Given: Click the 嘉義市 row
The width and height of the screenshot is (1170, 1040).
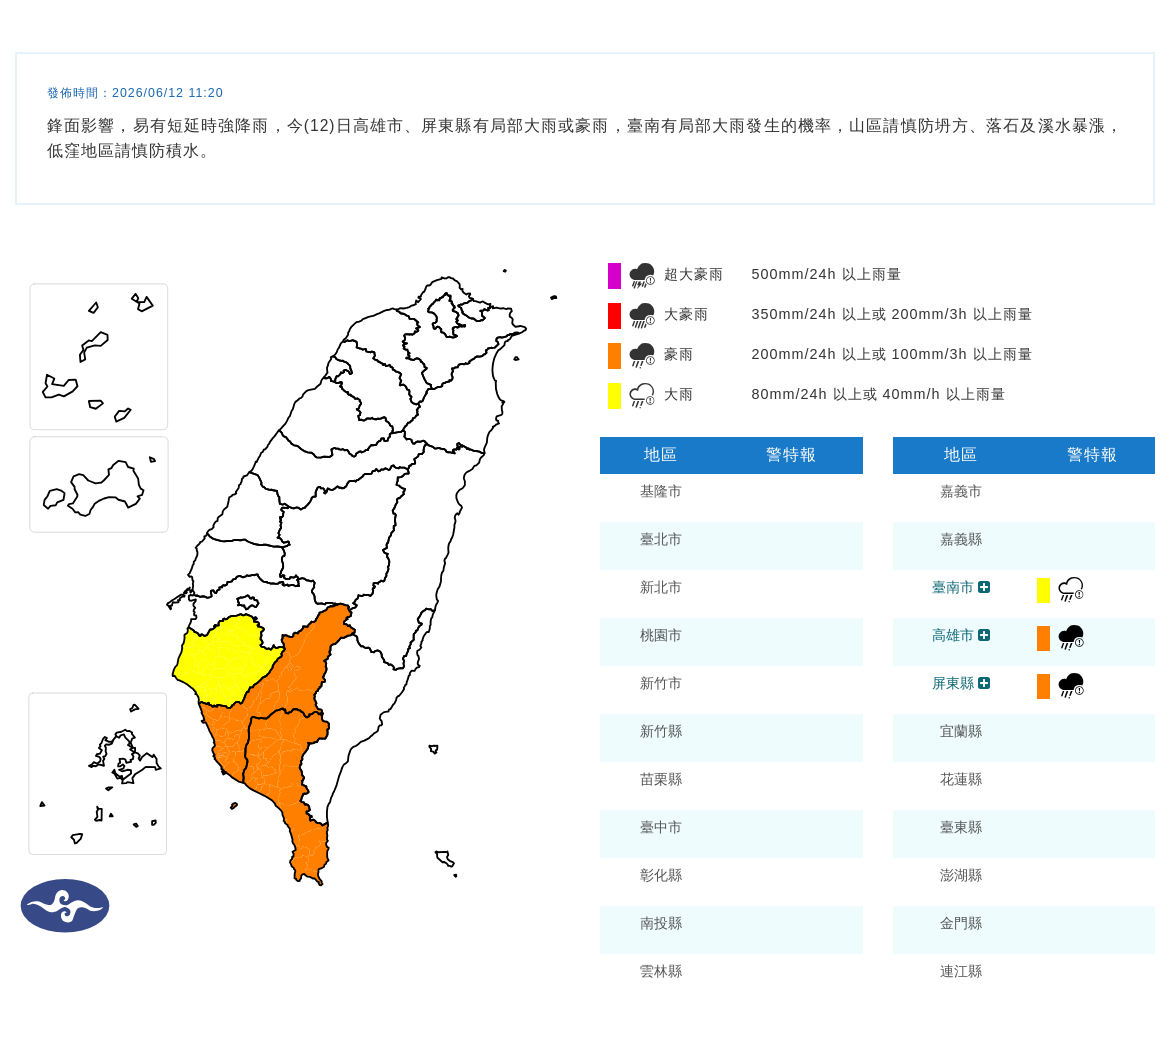Looking at the screenshot, I should click(1024, 498).
